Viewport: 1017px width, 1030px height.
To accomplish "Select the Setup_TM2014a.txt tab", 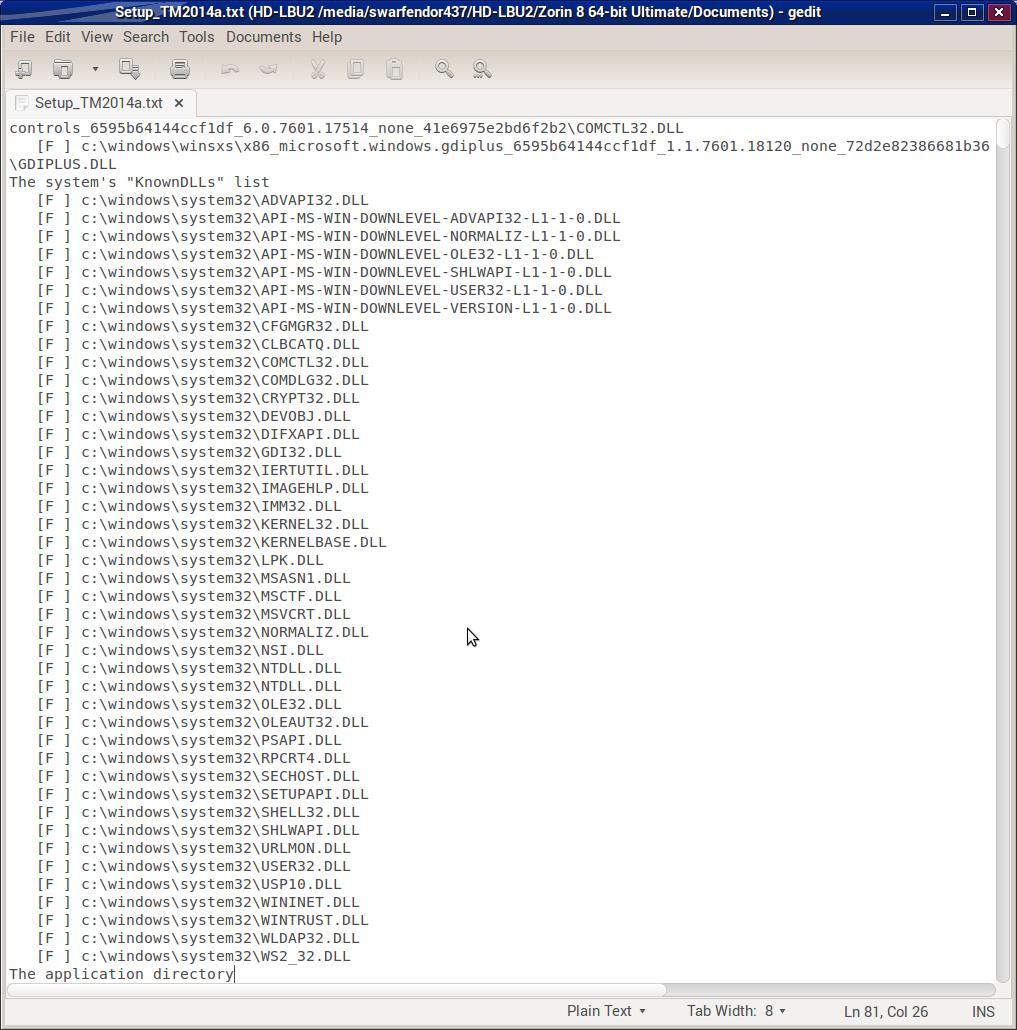I will point(98,103).
